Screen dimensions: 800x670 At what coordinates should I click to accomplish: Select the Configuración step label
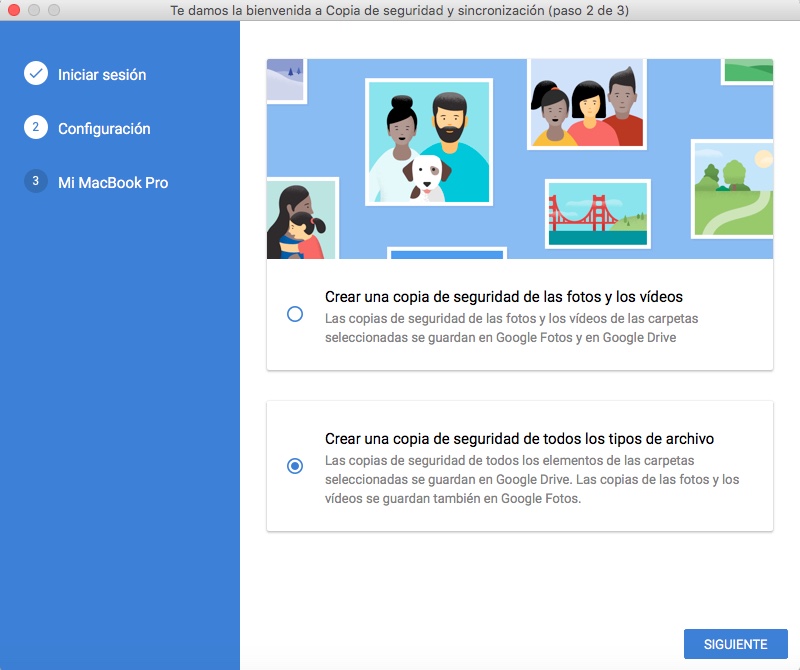104,129
